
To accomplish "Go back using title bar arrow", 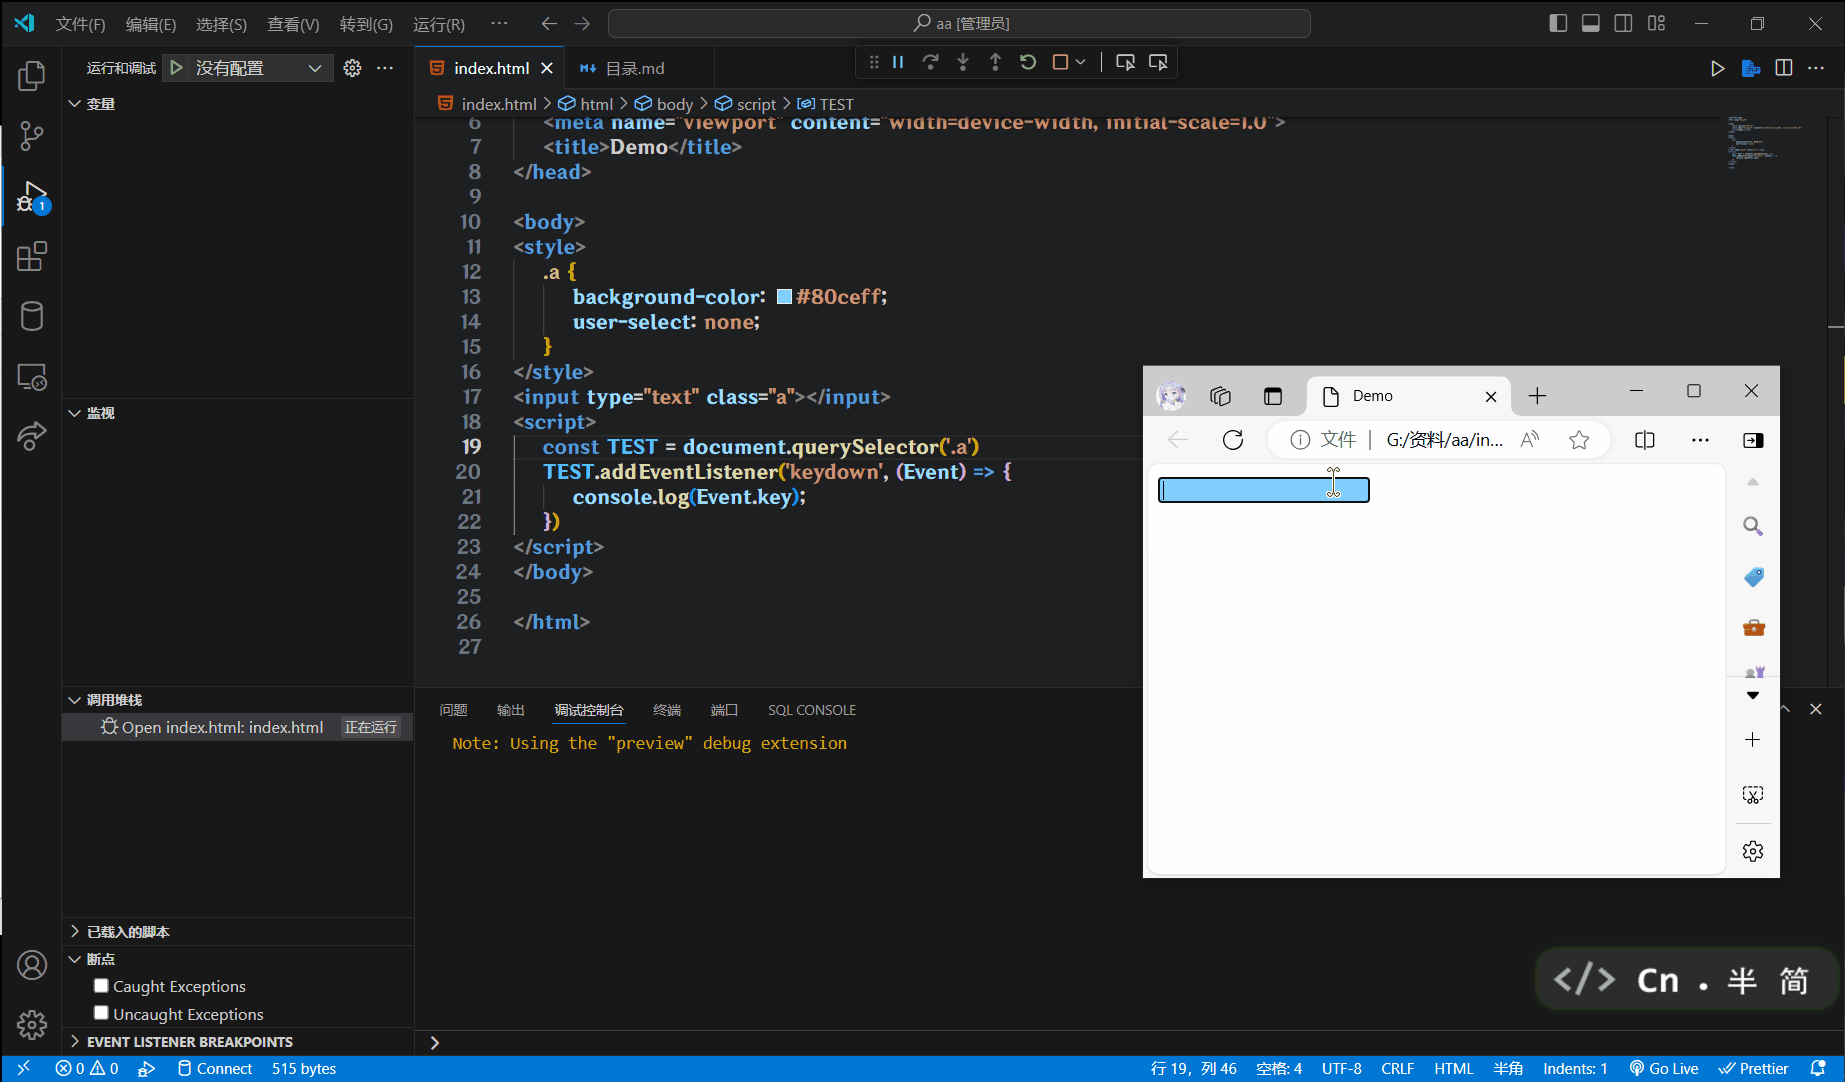I will coord(549,23).
